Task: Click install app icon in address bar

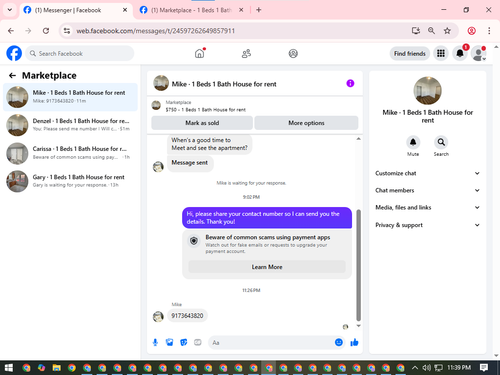Action: (x=415, y=31)
